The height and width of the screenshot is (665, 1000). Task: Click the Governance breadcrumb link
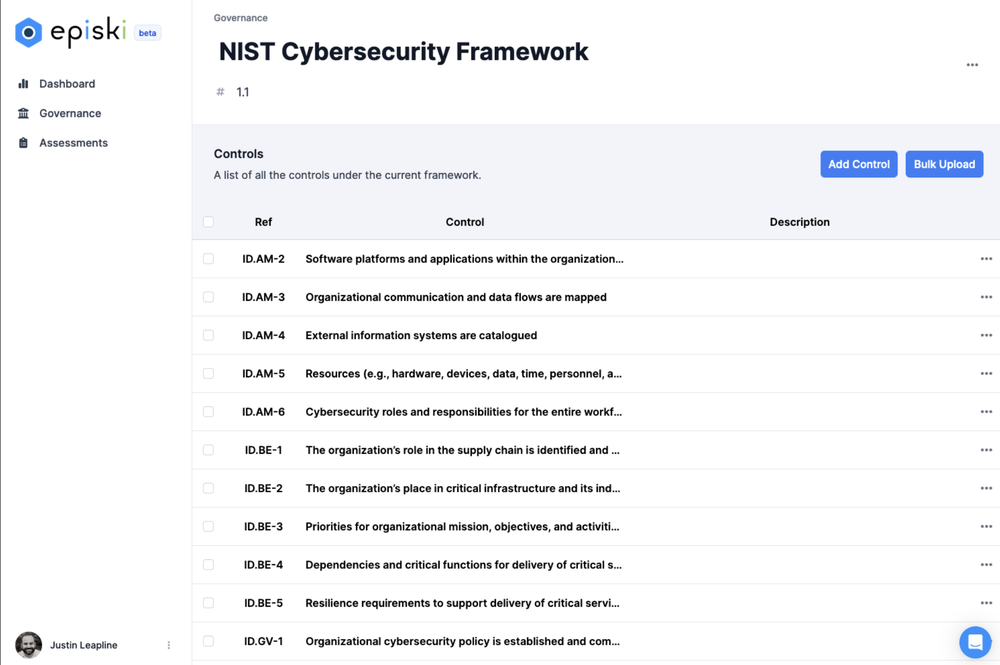[x=240, y=18]
